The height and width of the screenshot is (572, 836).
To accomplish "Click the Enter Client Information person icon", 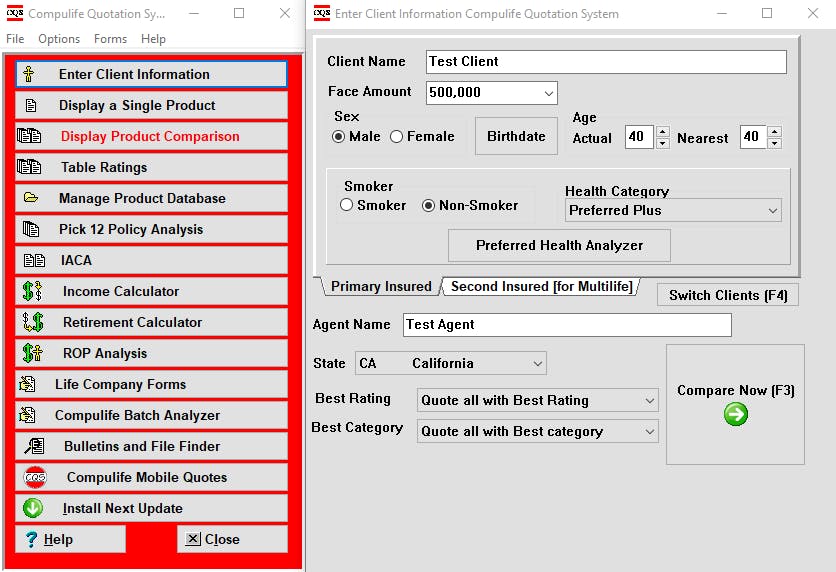I will [29, 74].
